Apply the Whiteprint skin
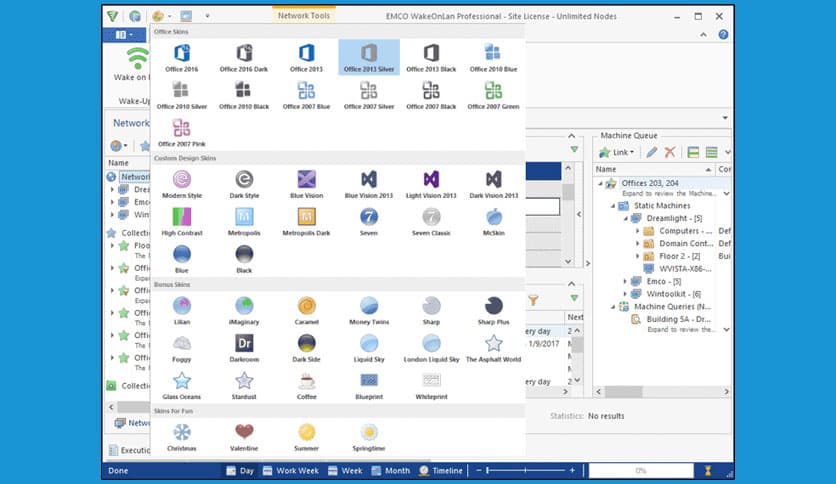The height and width of the screenshot is (484, 836). pos(431,385)
